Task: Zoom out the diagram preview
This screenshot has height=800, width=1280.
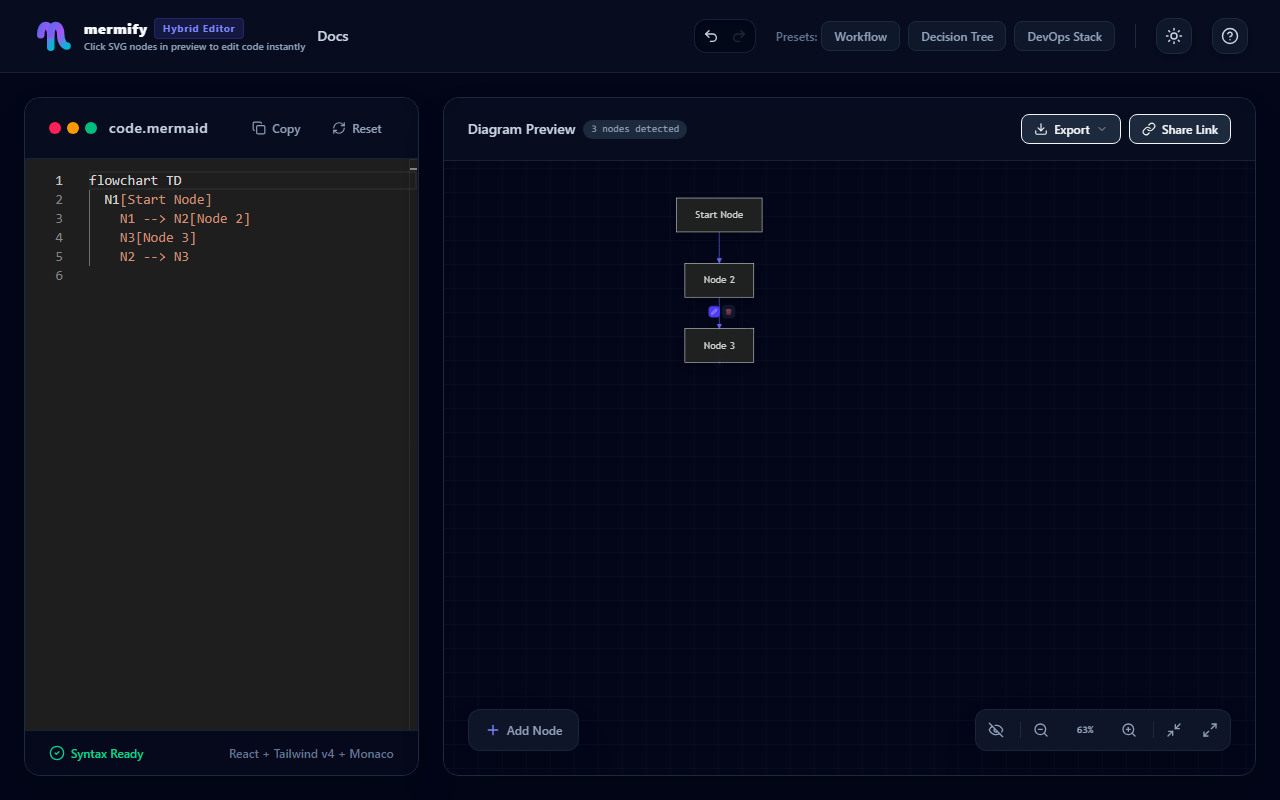Action: (1041, 730)
